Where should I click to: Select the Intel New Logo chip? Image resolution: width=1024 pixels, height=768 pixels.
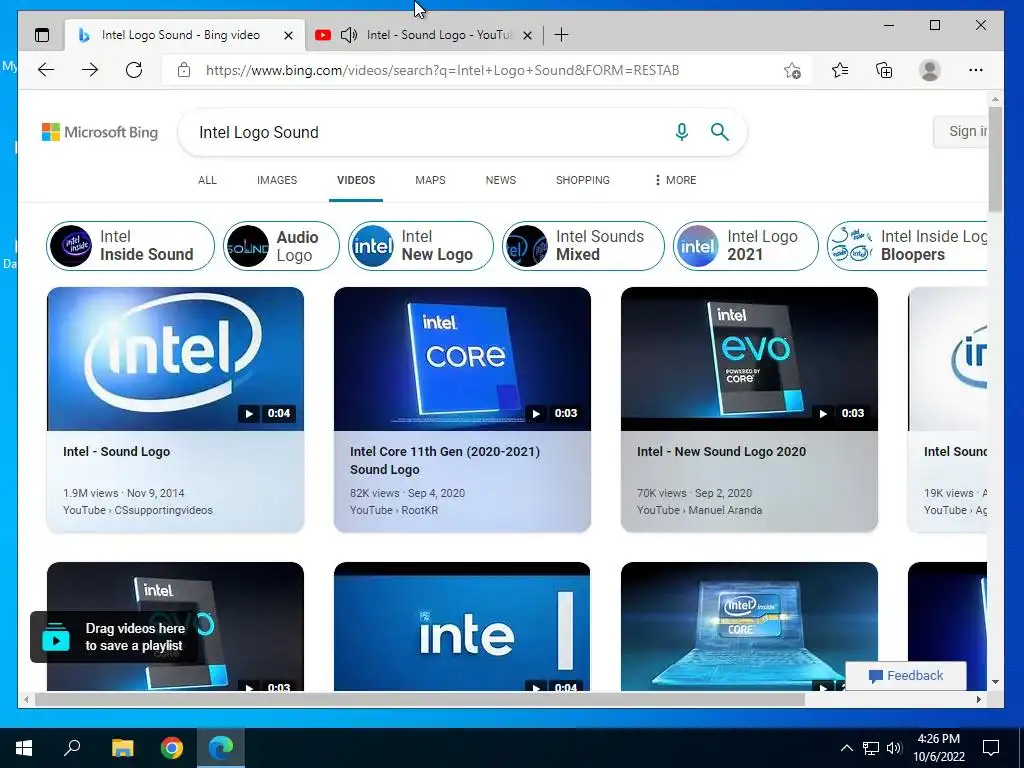421,246
